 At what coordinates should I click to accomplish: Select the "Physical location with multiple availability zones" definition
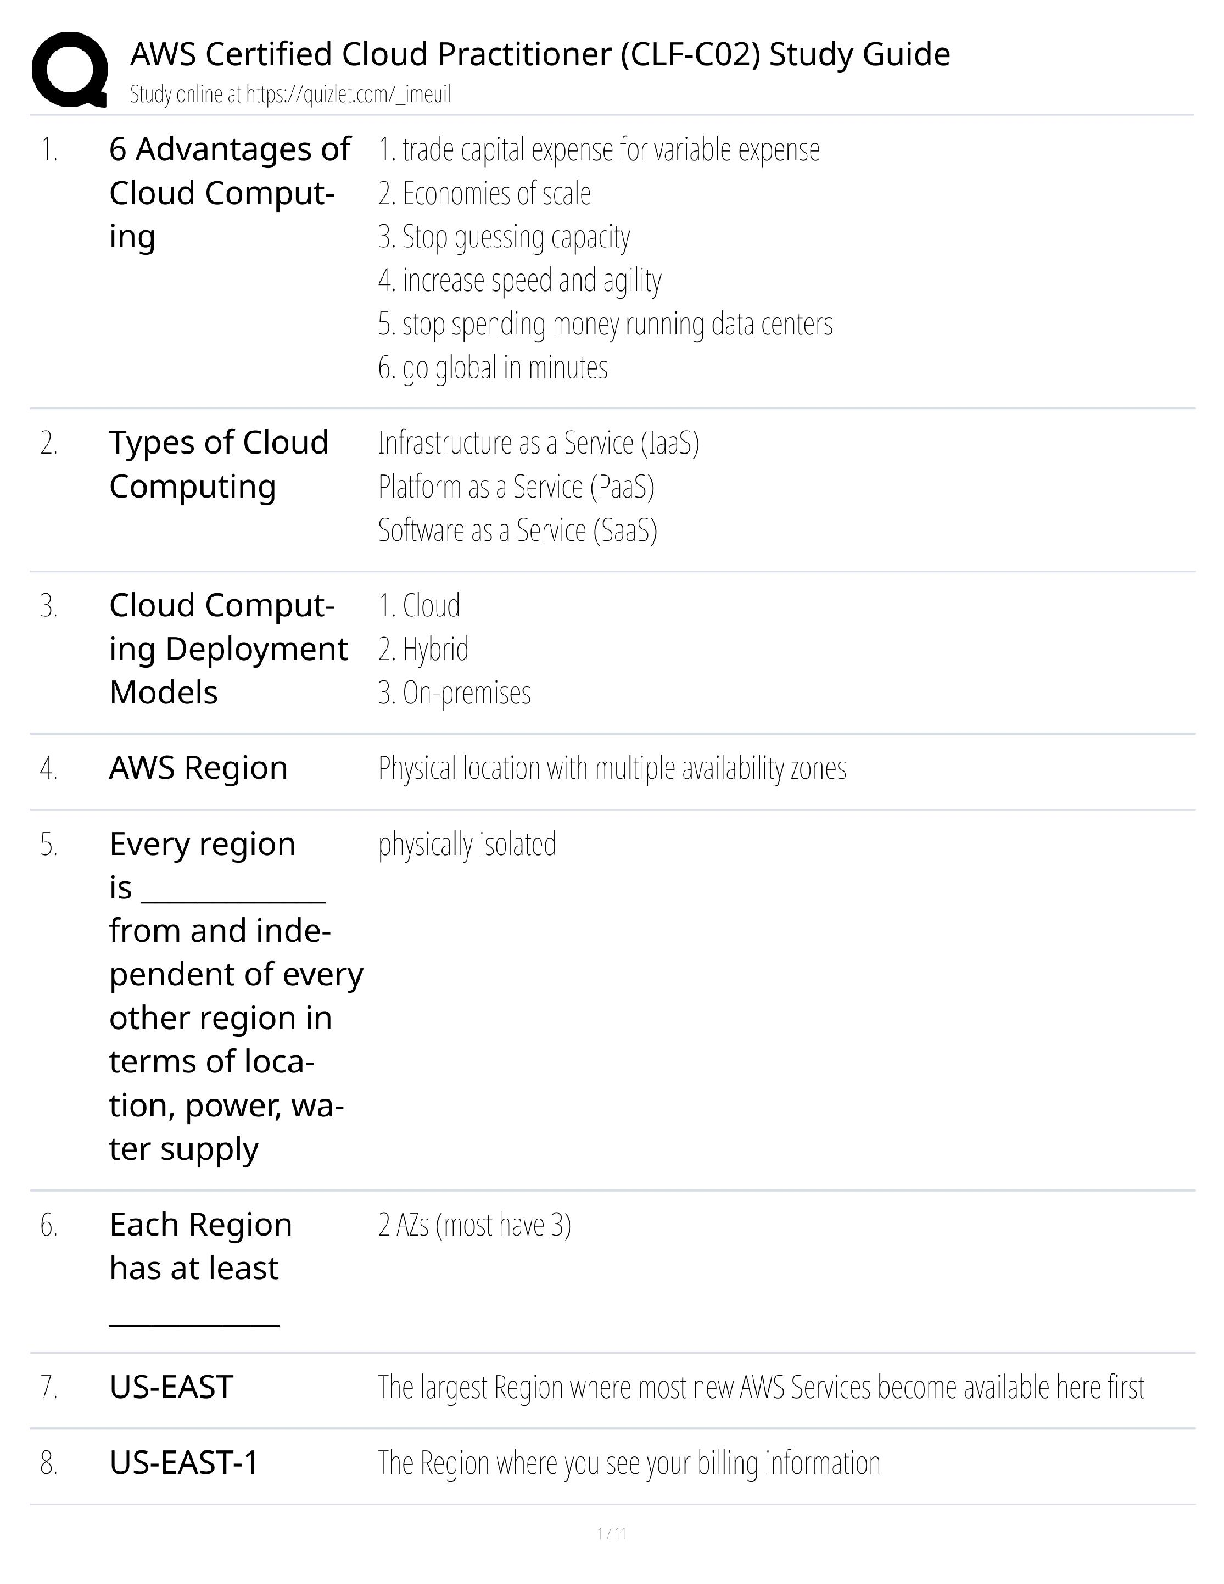pyautogui.click(x=612, y=769)
